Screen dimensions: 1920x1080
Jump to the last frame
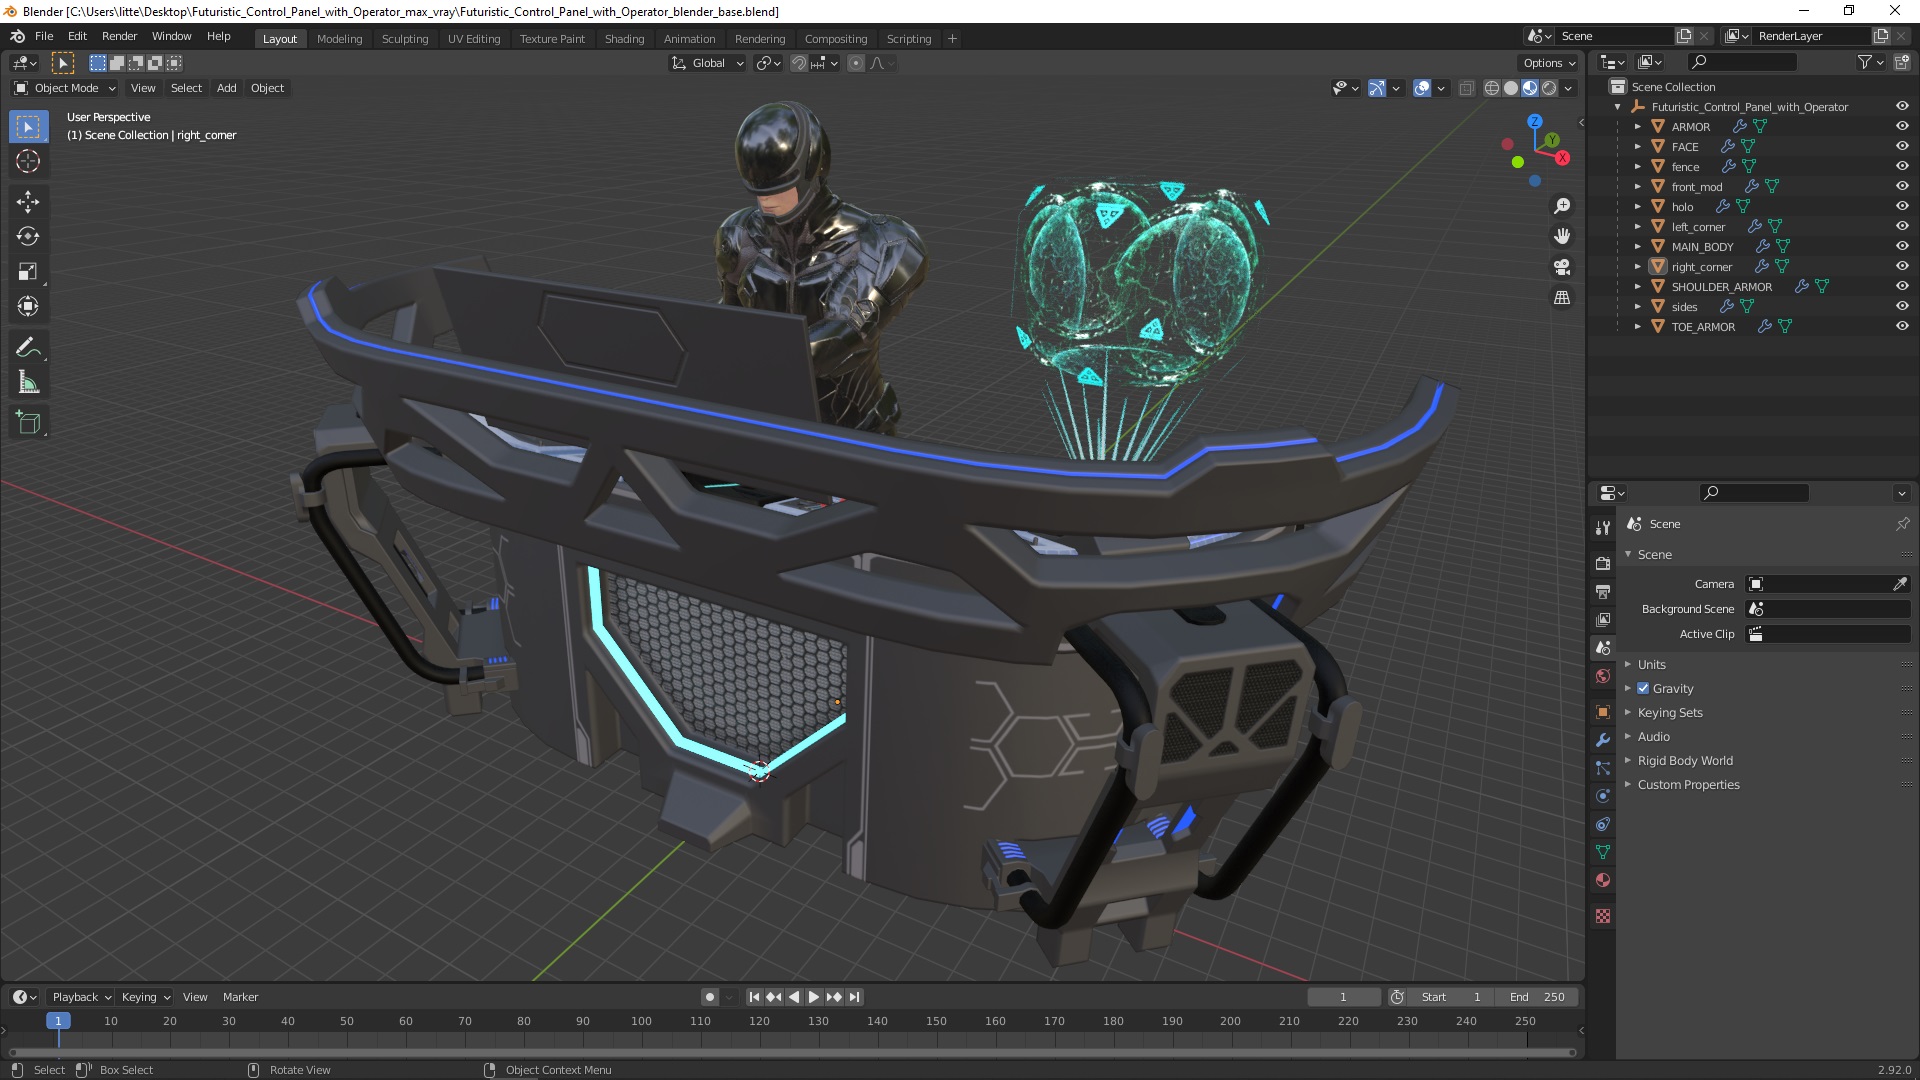pos(854,997)
